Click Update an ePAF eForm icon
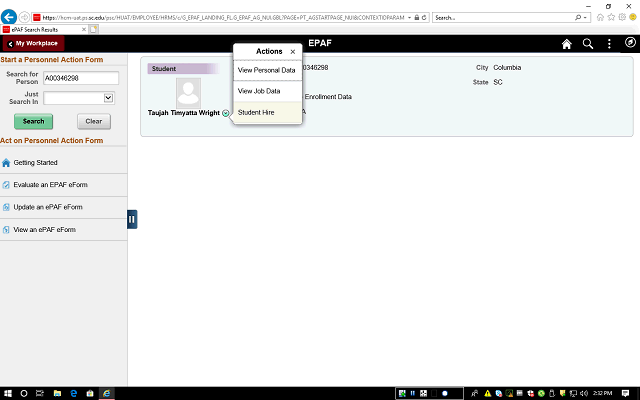Image resolution: width=640 pixels, height=400 pixels. [x=6, y=207]
